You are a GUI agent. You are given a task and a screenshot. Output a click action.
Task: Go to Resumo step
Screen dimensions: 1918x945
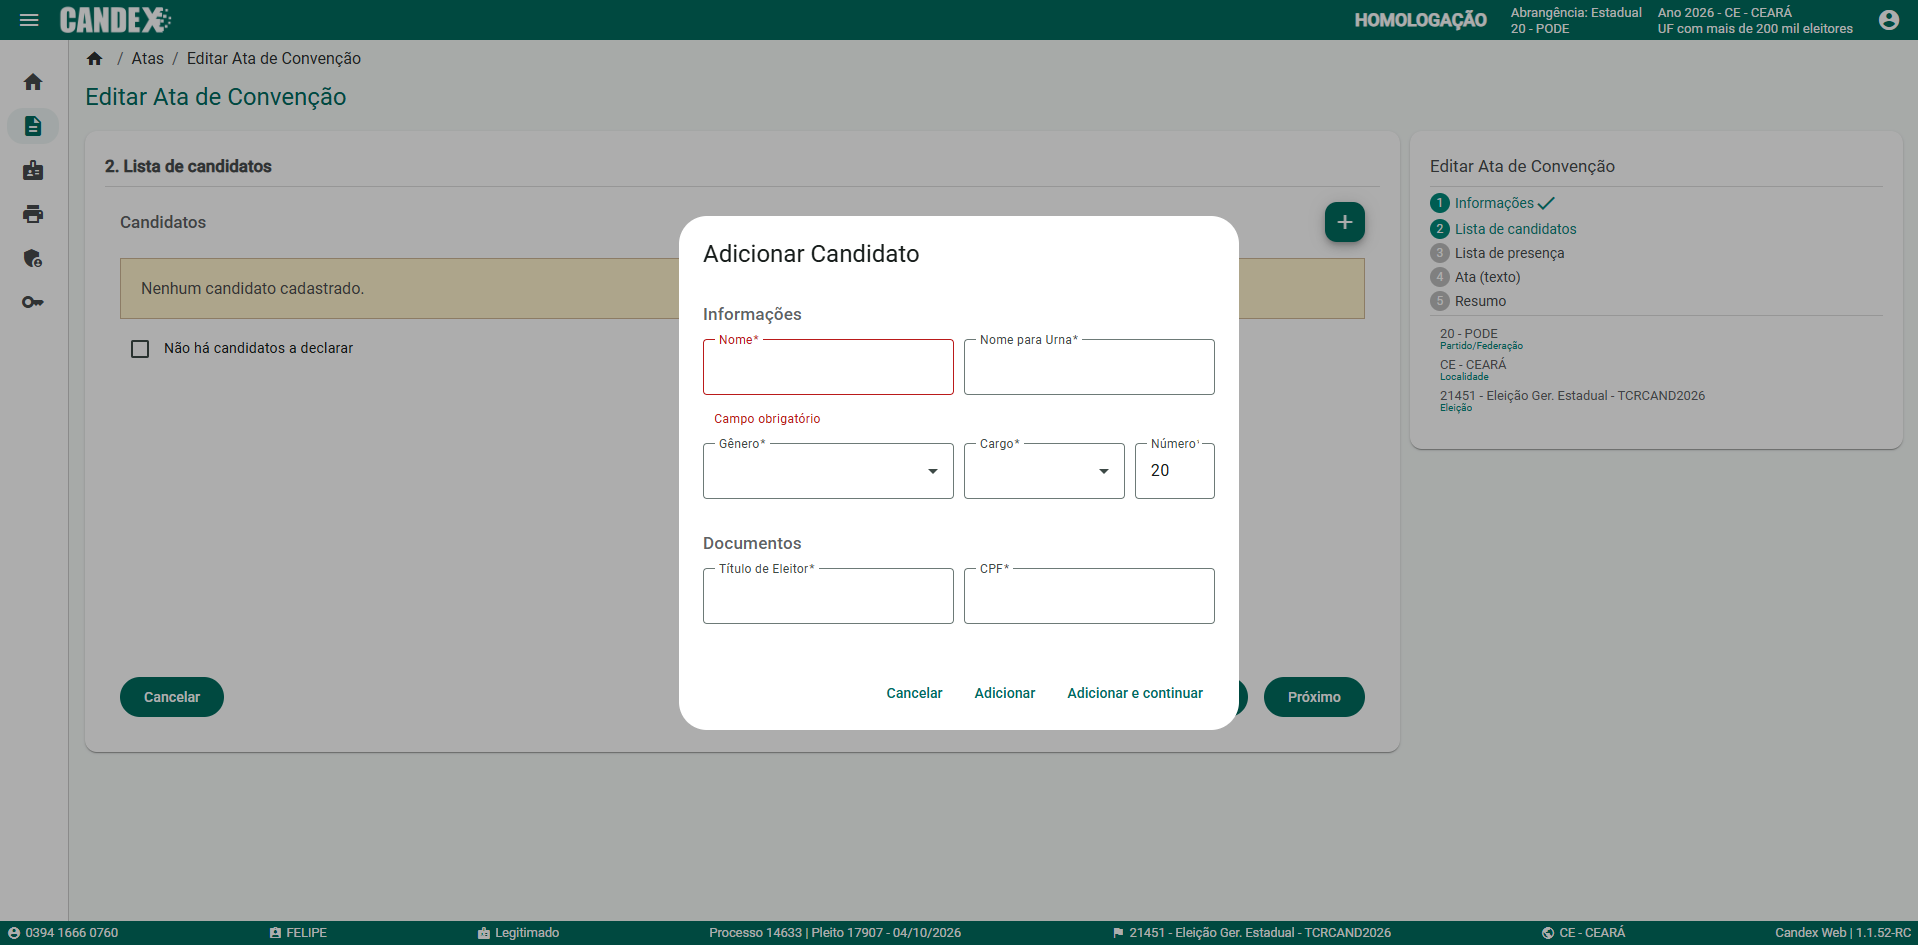(x=1480, y=301)
